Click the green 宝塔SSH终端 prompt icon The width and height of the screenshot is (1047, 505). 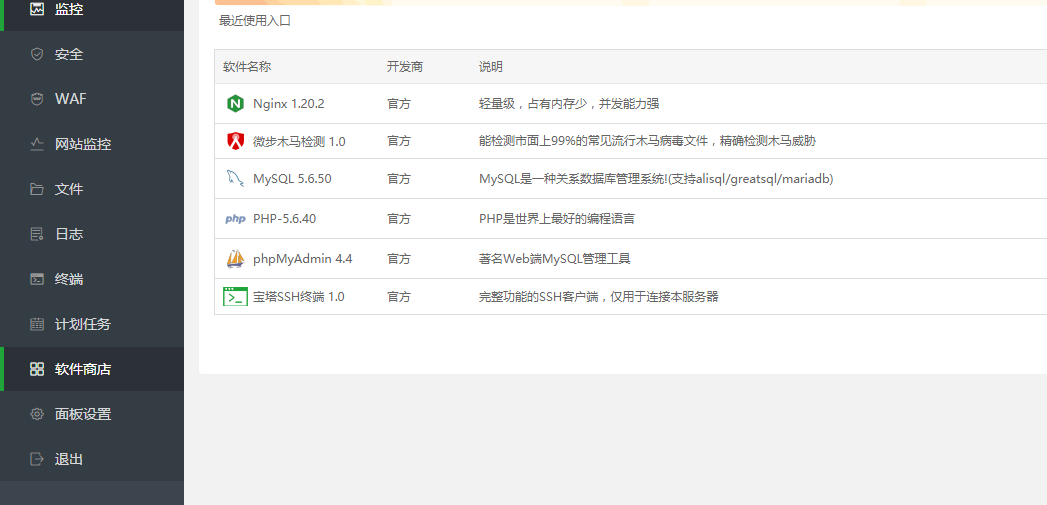[235, 296]
